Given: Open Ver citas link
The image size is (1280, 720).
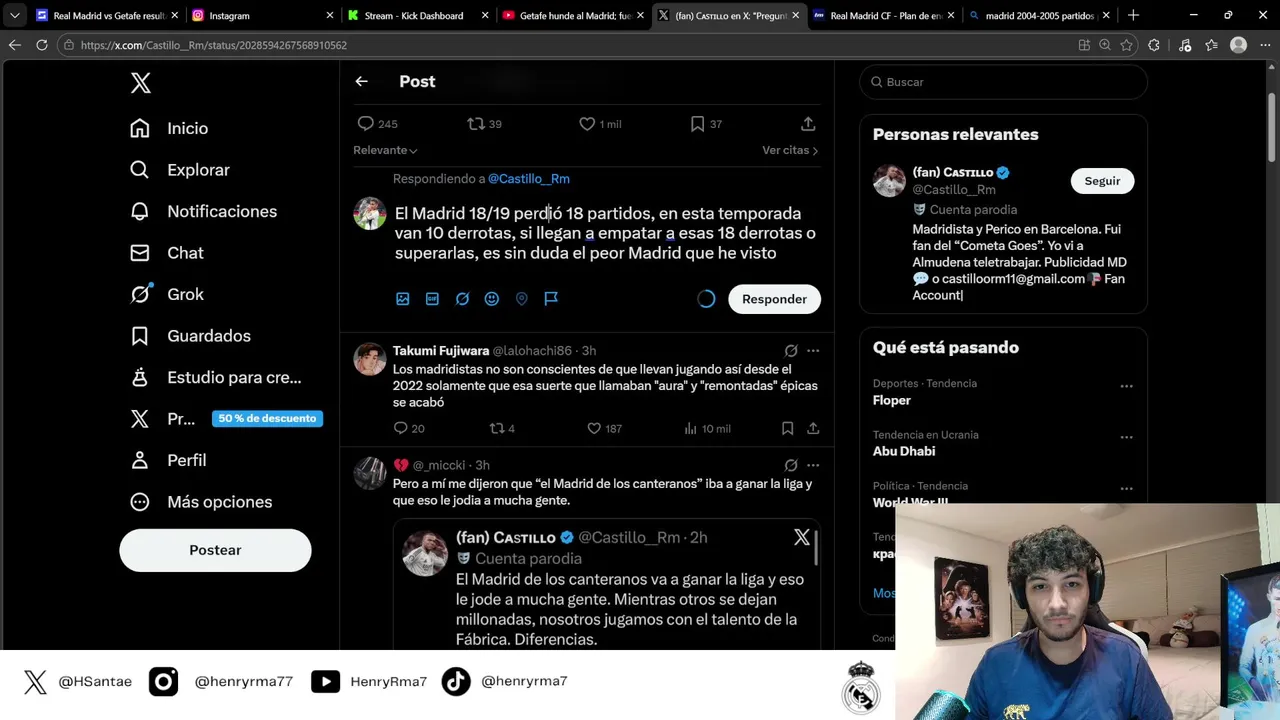Looking at the screenshot, I should [x=790, y=150].
